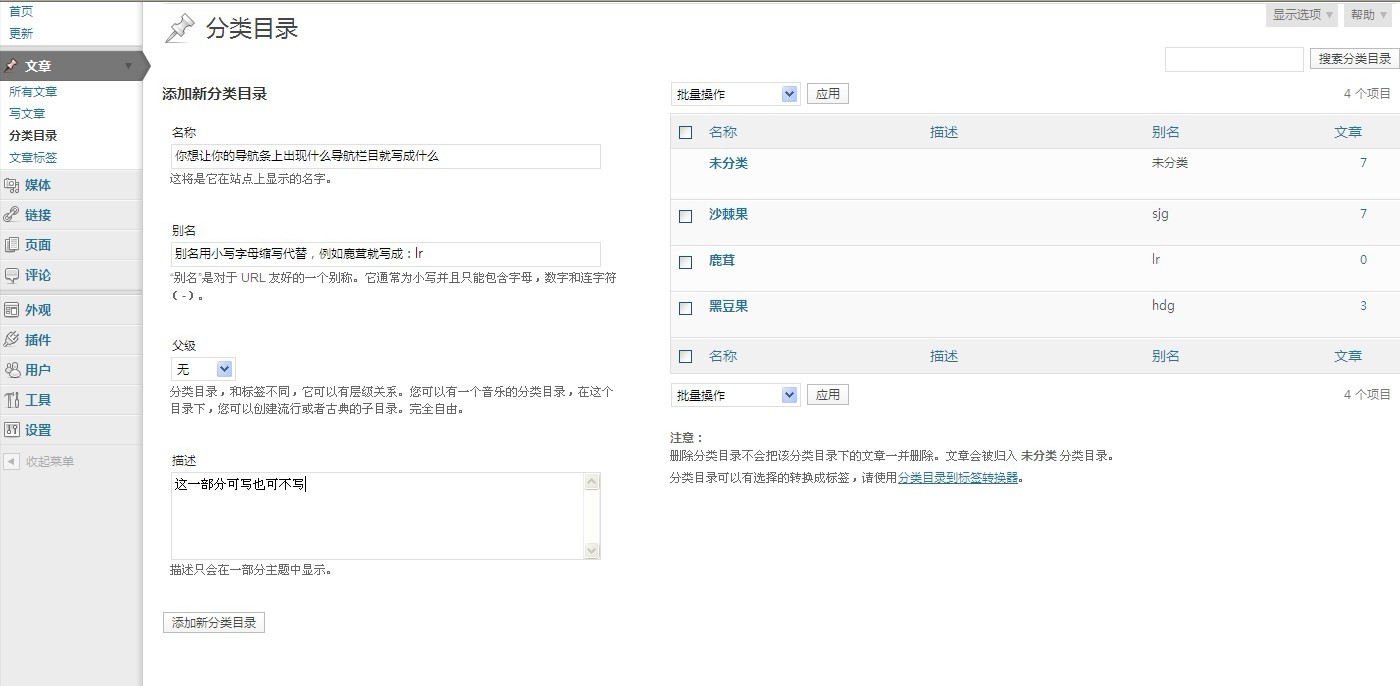
Task: Open the 父级 parent category dropdown
Action: 204,369
